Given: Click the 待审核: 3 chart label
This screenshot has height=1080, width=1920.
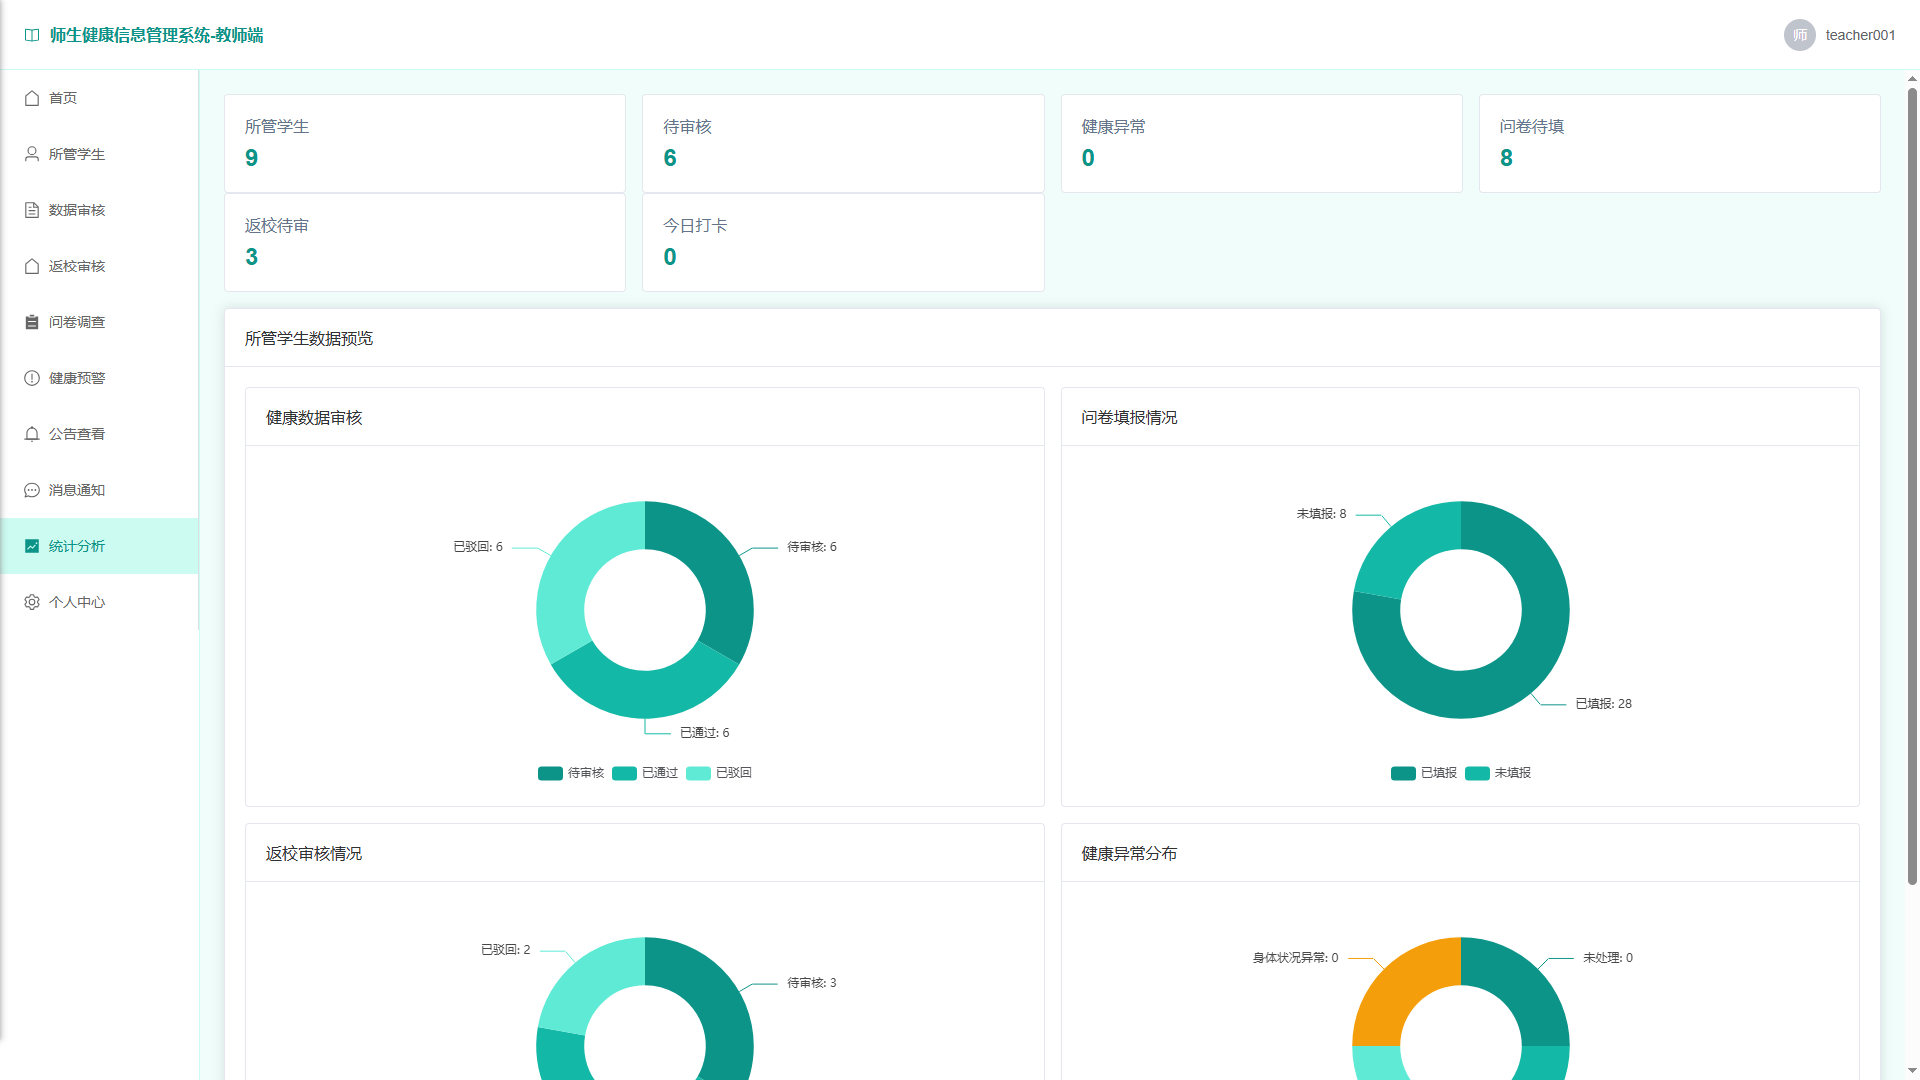Looking at the screenshot, I should pyautogui.click(x=811, y=983).
